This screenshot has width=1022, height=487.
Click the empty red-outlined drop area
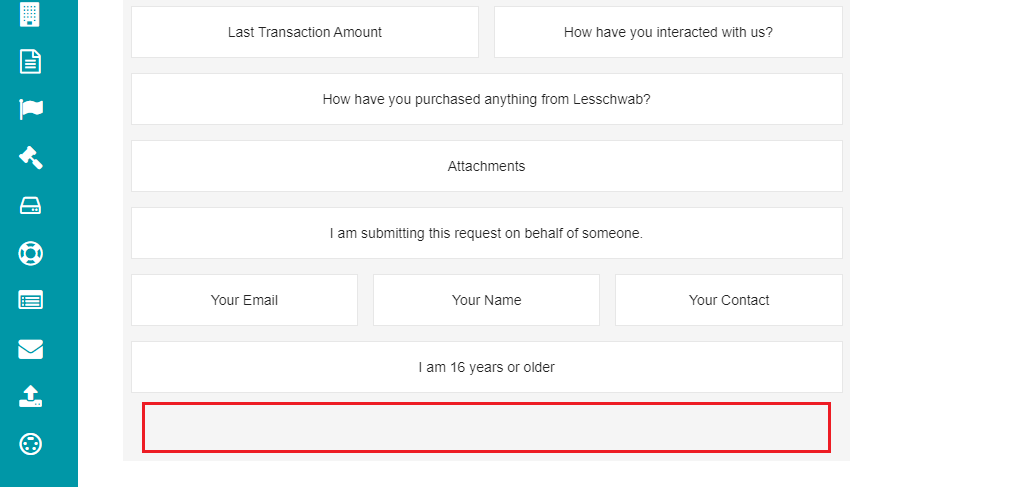click(x=486, y=428)
